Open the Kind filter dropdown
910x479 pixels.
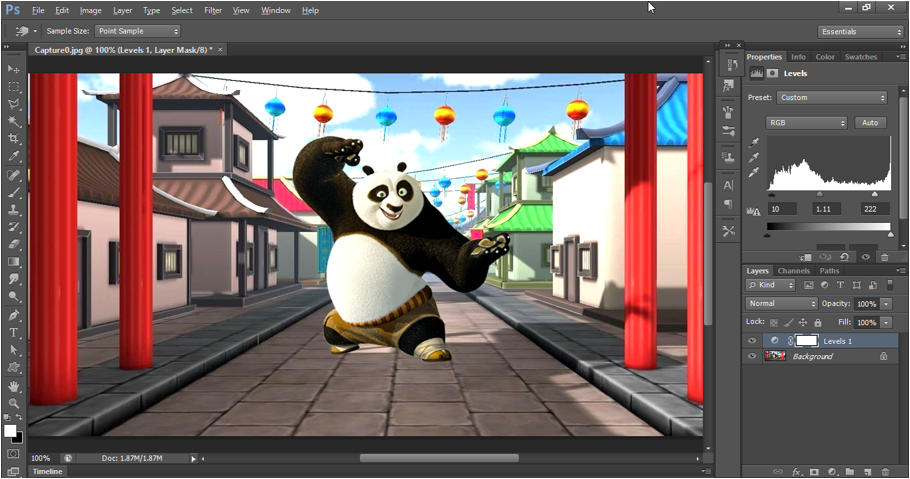click(771, 285)
